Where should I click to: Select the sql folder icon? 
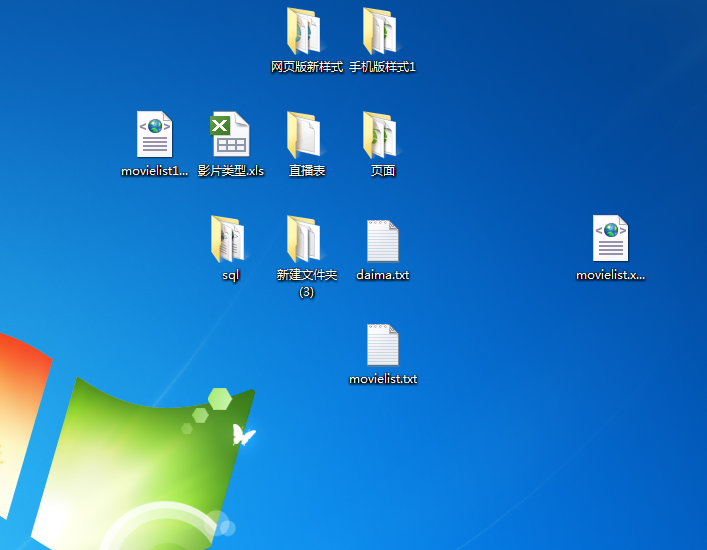tap(227, 239)
